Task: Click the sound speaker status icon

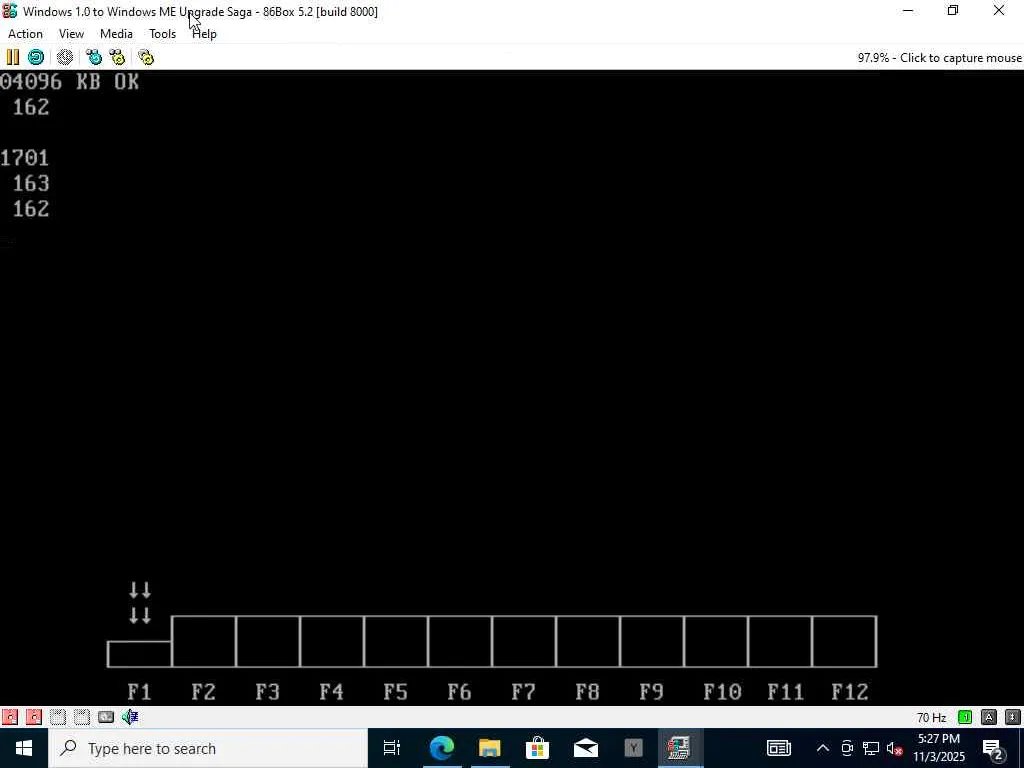Action: tap(130, 717)
